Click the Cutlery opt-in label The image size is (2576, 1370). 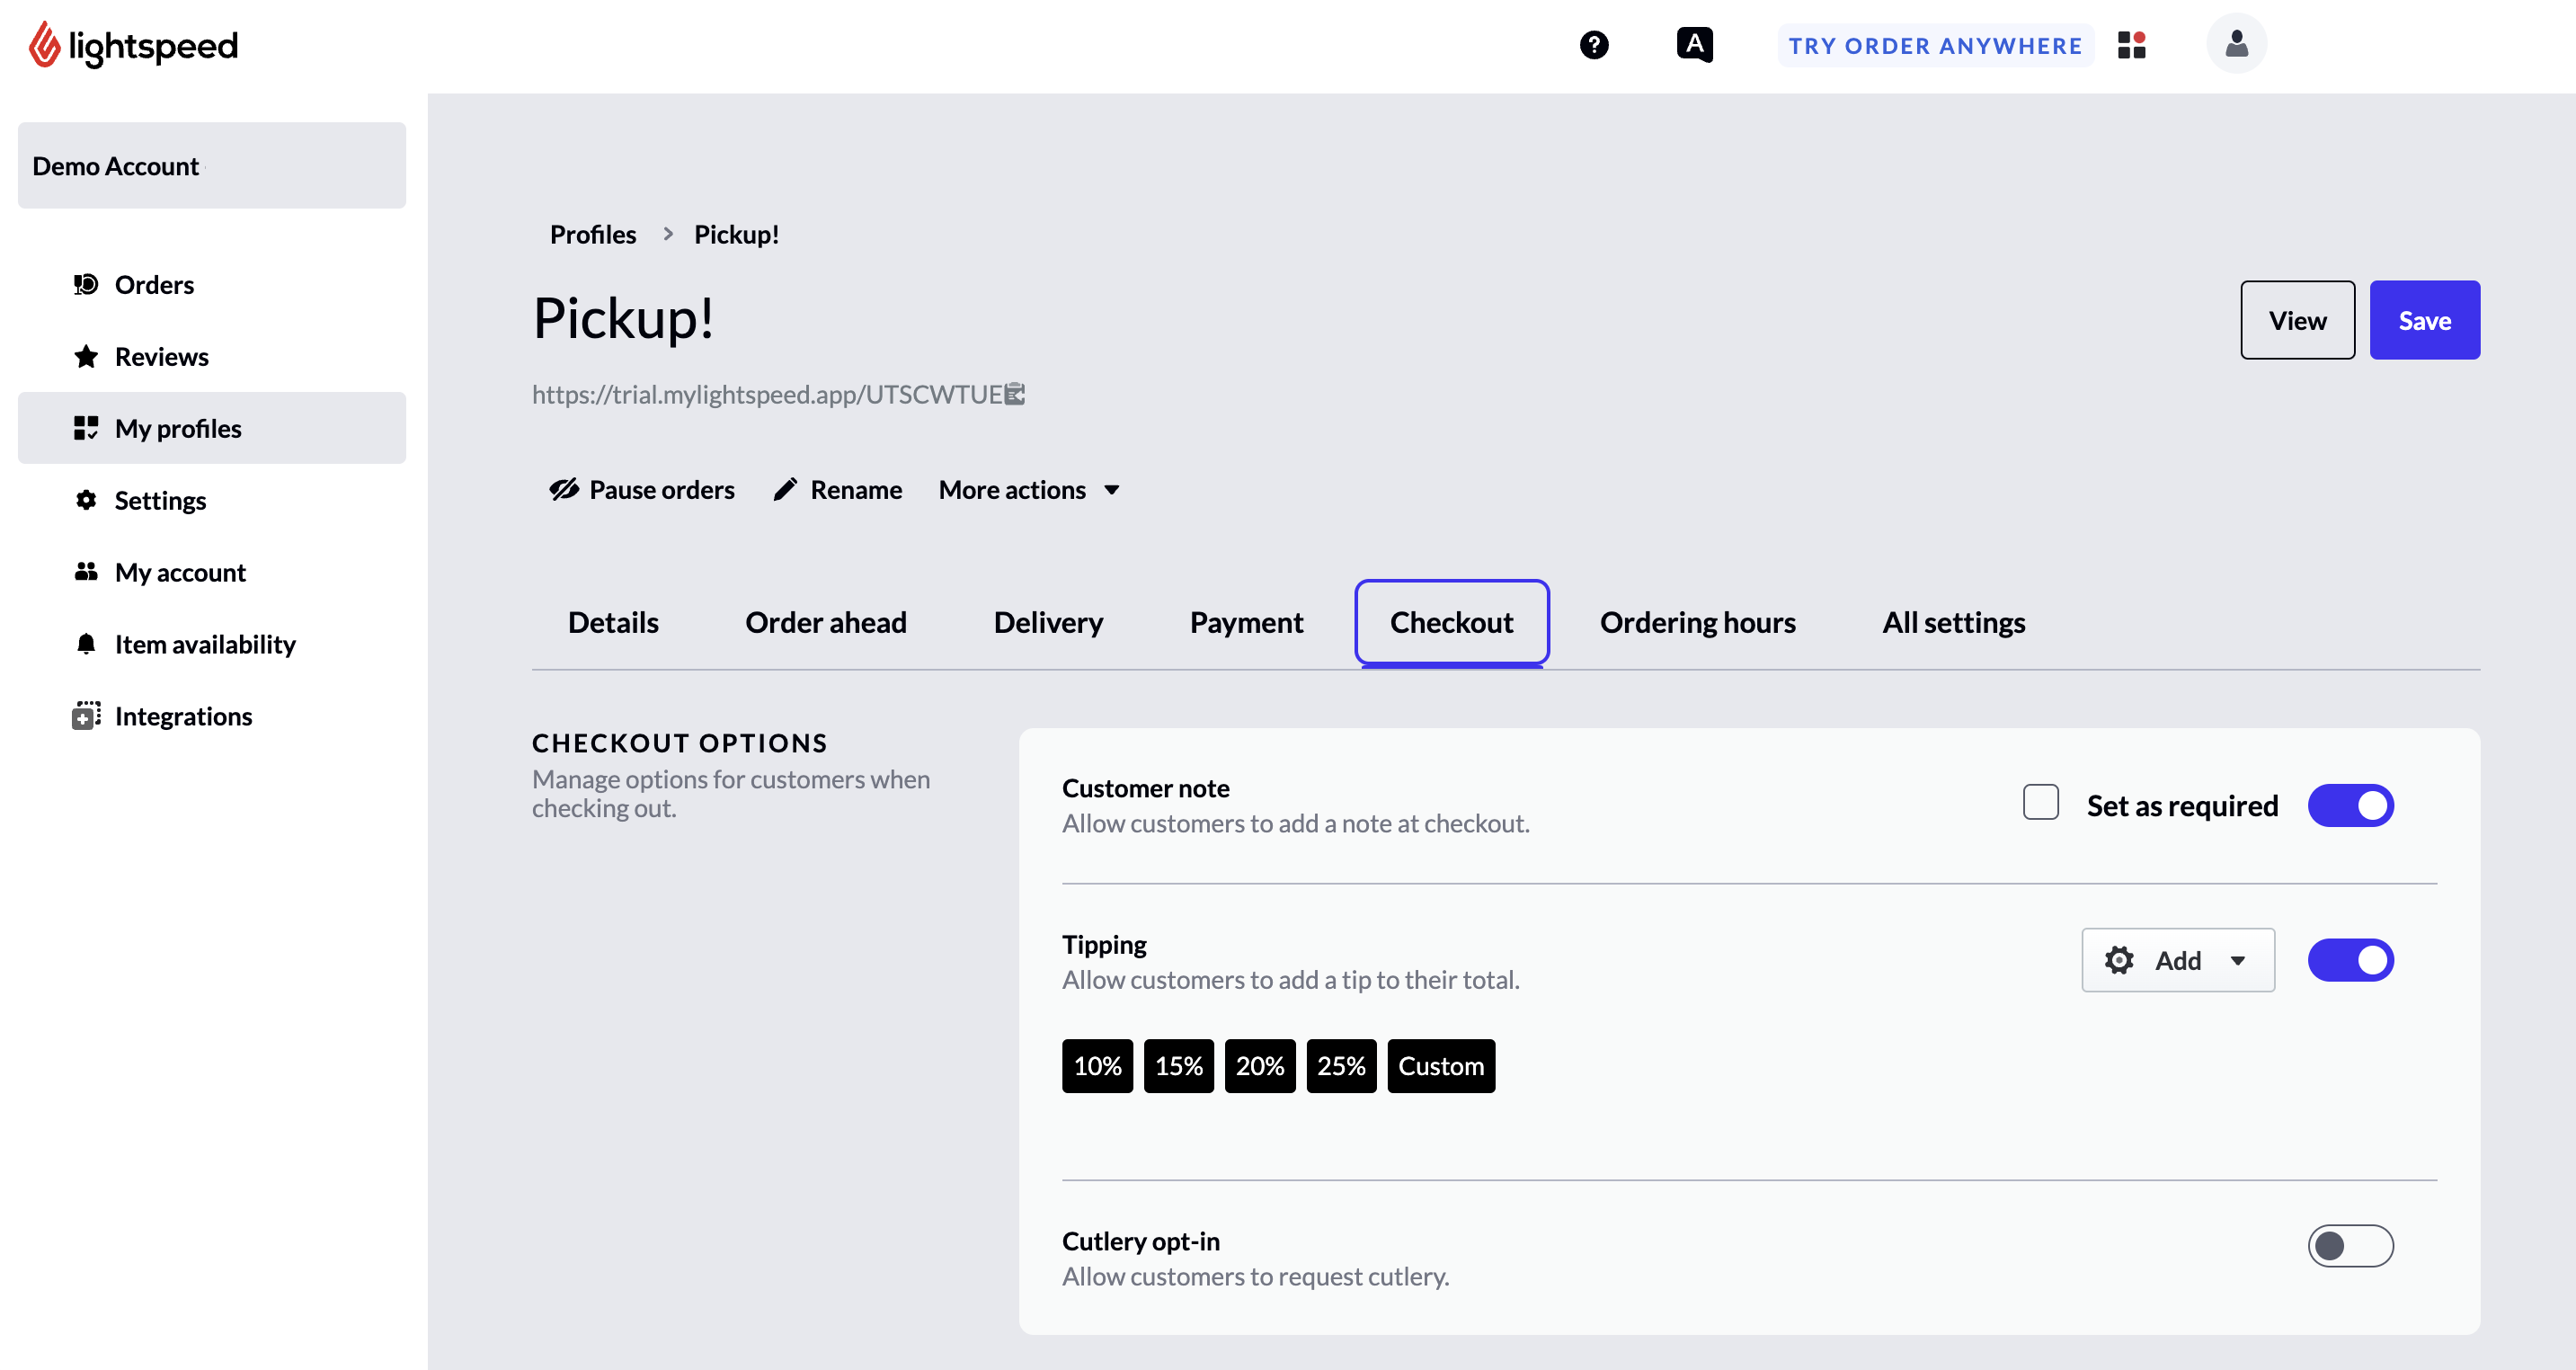click(x=1140, y=1242)
